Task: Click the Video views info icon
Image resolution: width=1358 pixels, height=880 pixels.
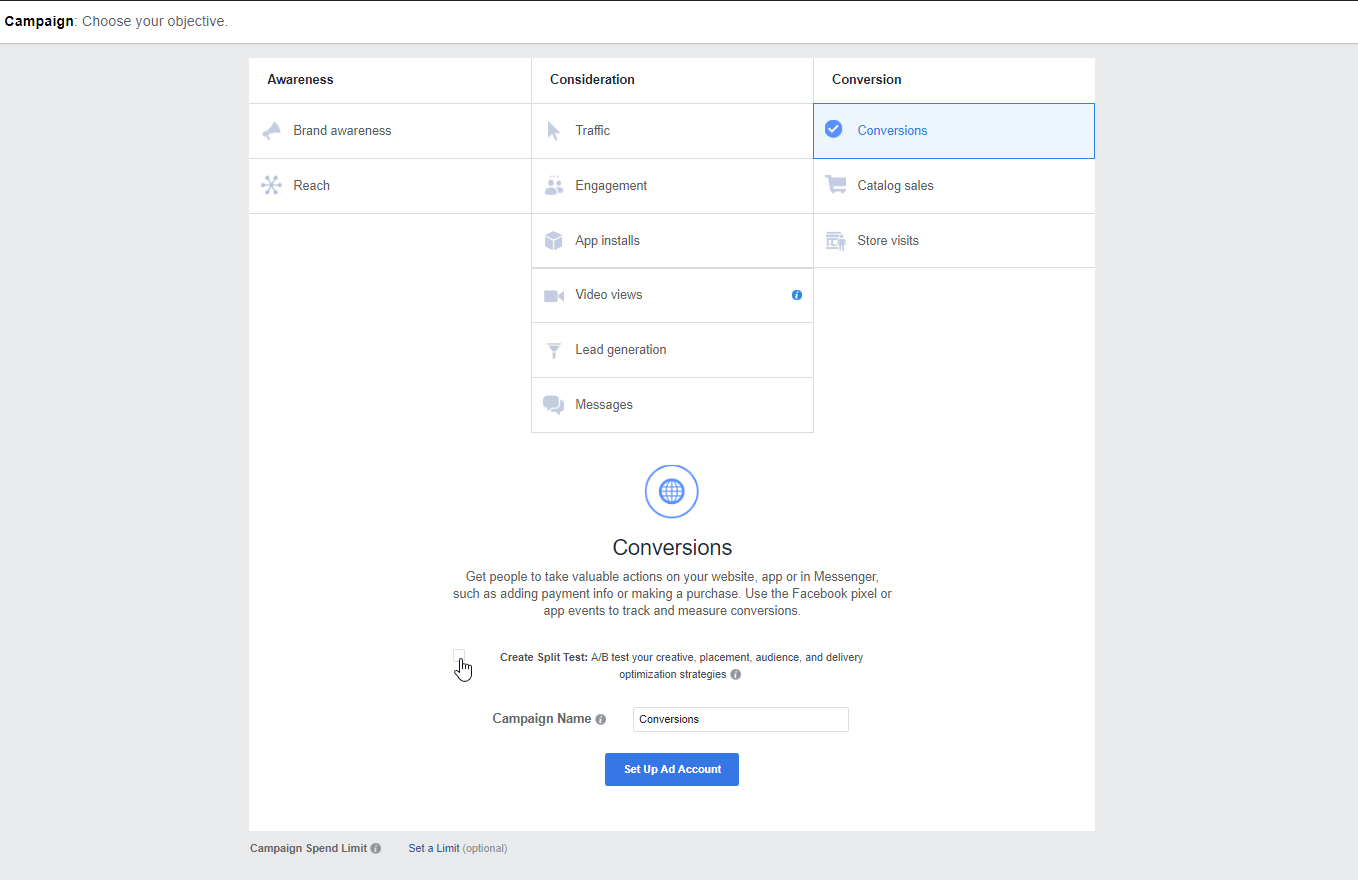Action: click(x=797, y=295)
